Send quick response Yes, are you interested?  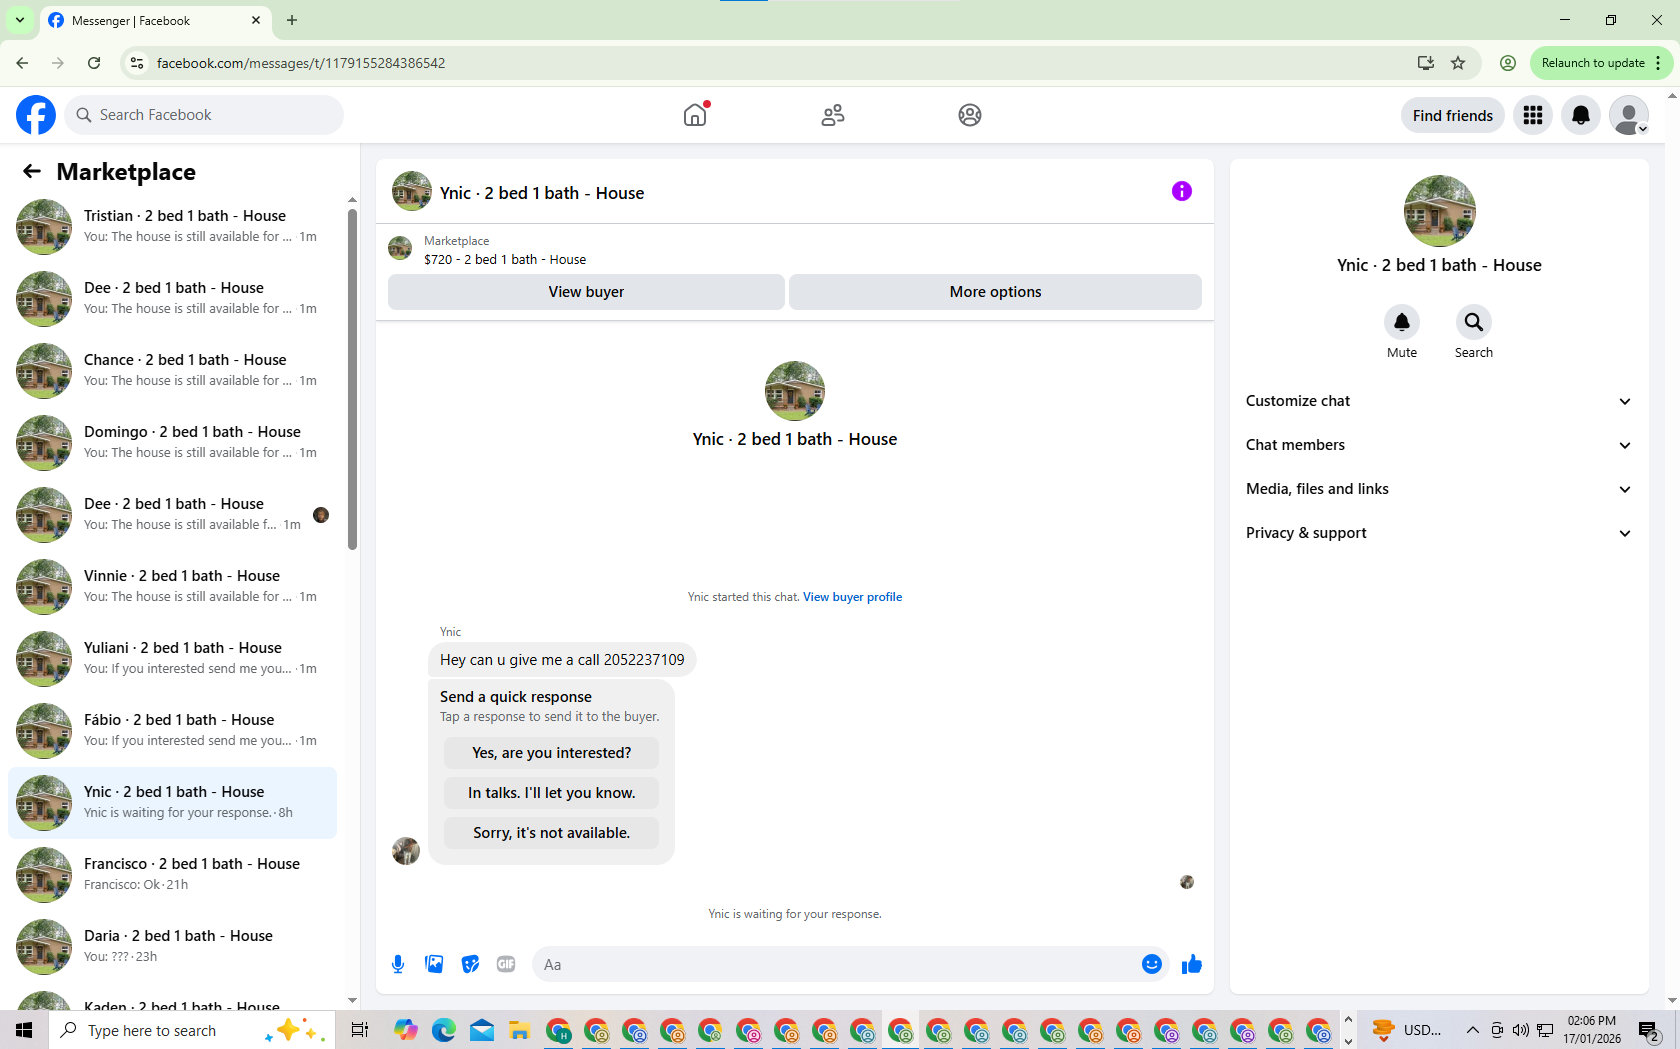(x=552, y=753)
